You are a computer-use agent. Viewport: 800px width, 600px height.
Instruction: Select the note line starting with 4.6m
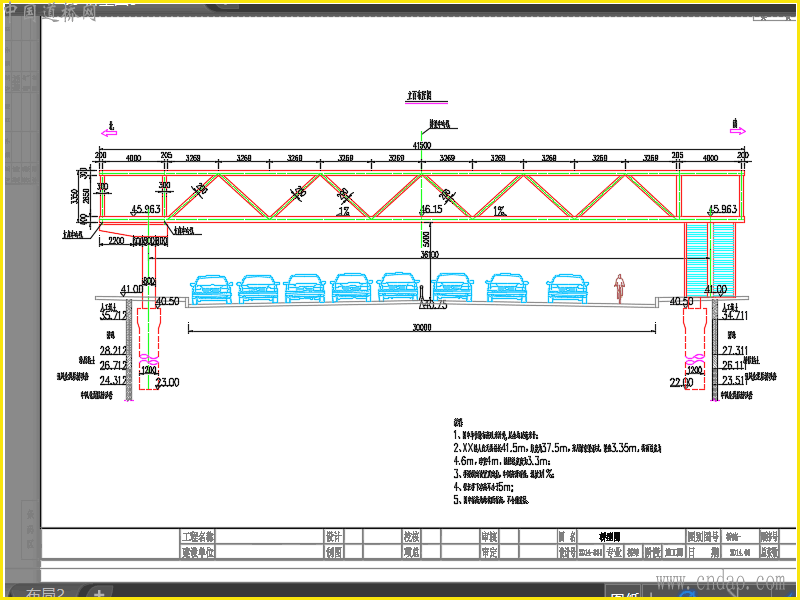(502, 461)
